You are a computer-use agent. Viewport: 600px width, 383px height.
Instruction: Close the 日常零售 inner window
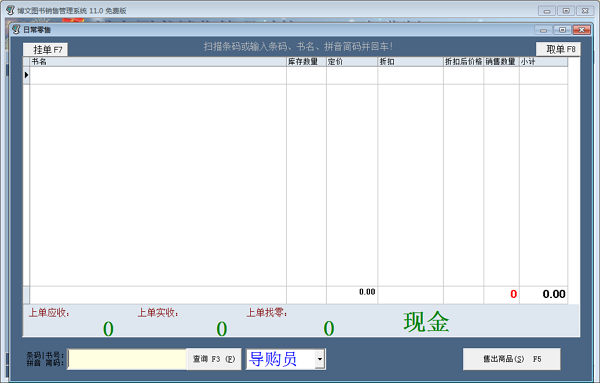[x=582, y=30]
